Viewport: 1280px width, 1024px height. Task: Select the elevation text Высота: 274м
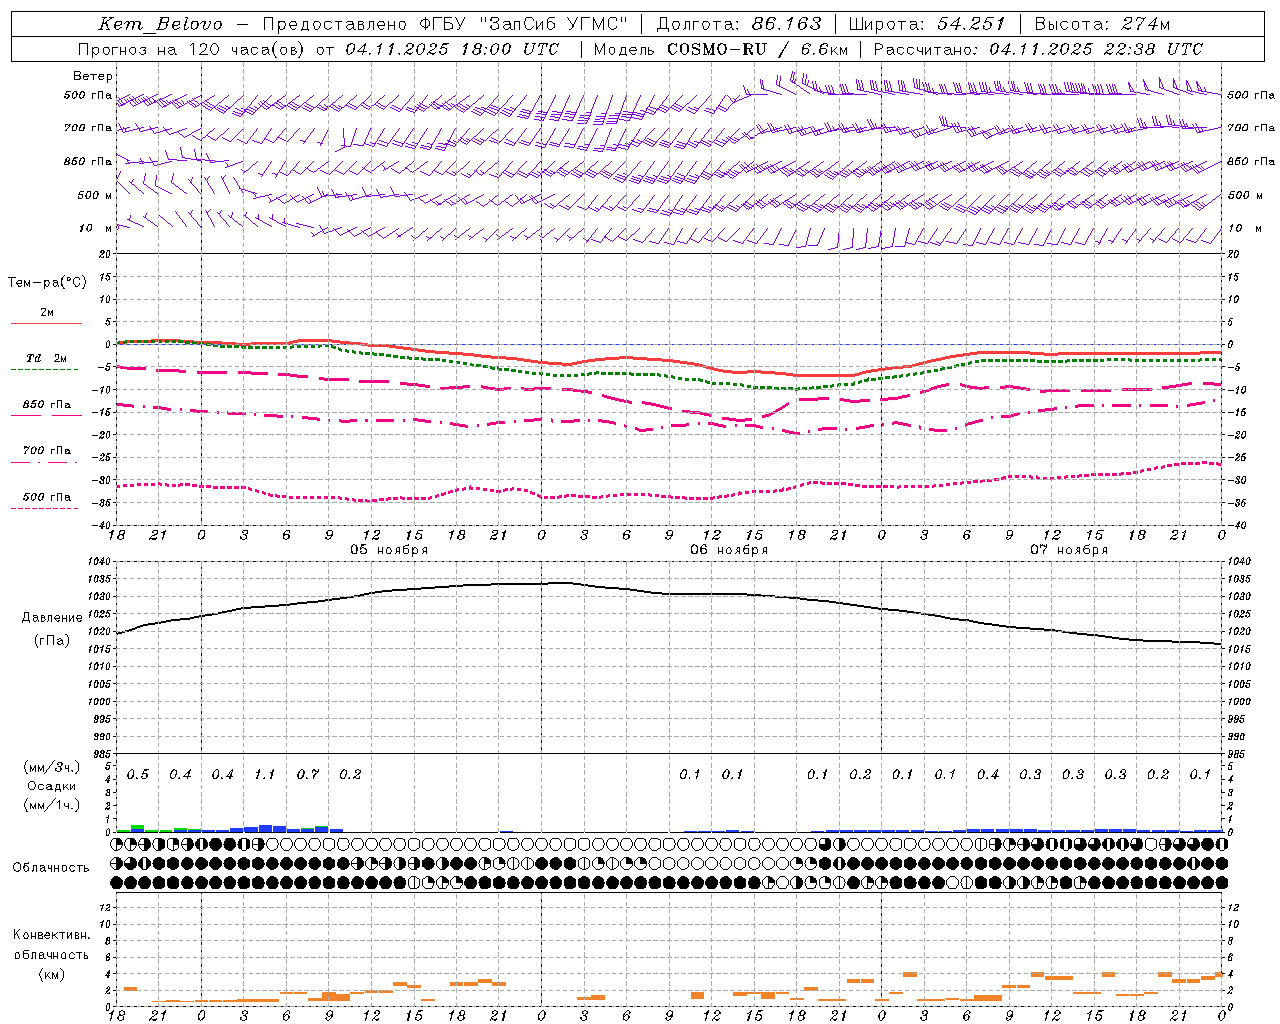[1102, 24]
